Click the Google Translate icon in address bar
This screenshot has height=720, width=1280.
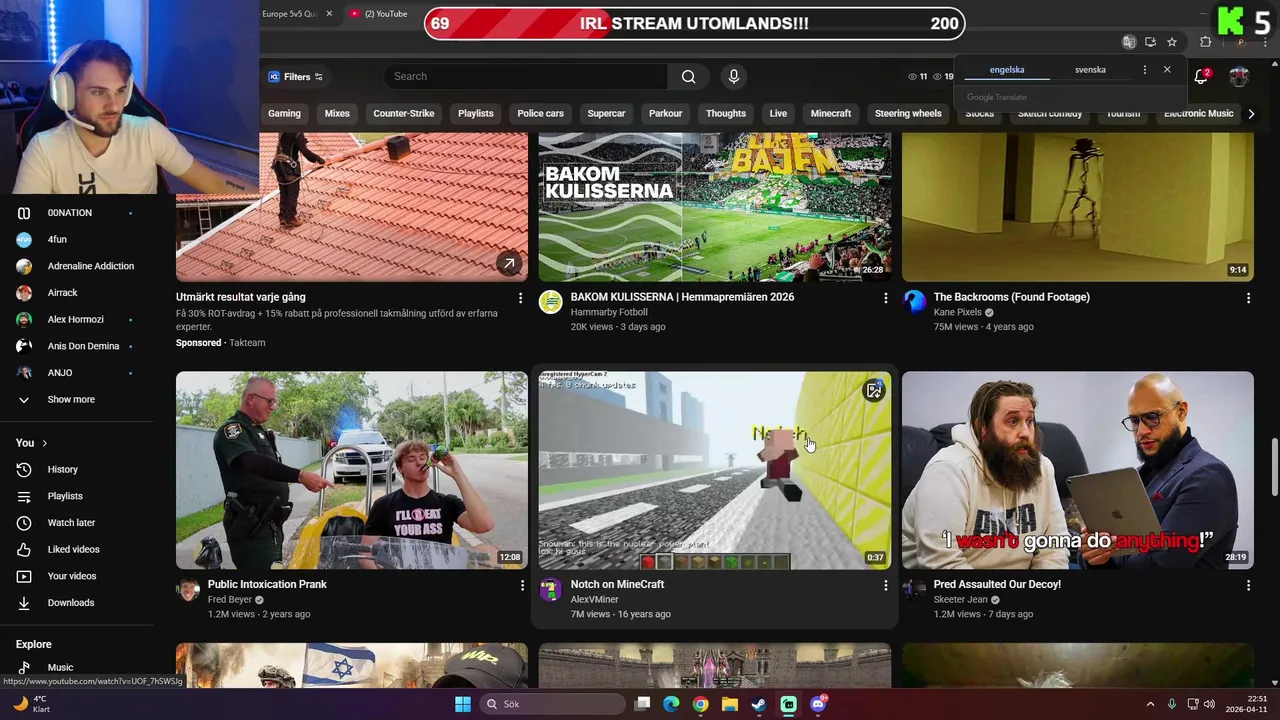coord(1129,42)
